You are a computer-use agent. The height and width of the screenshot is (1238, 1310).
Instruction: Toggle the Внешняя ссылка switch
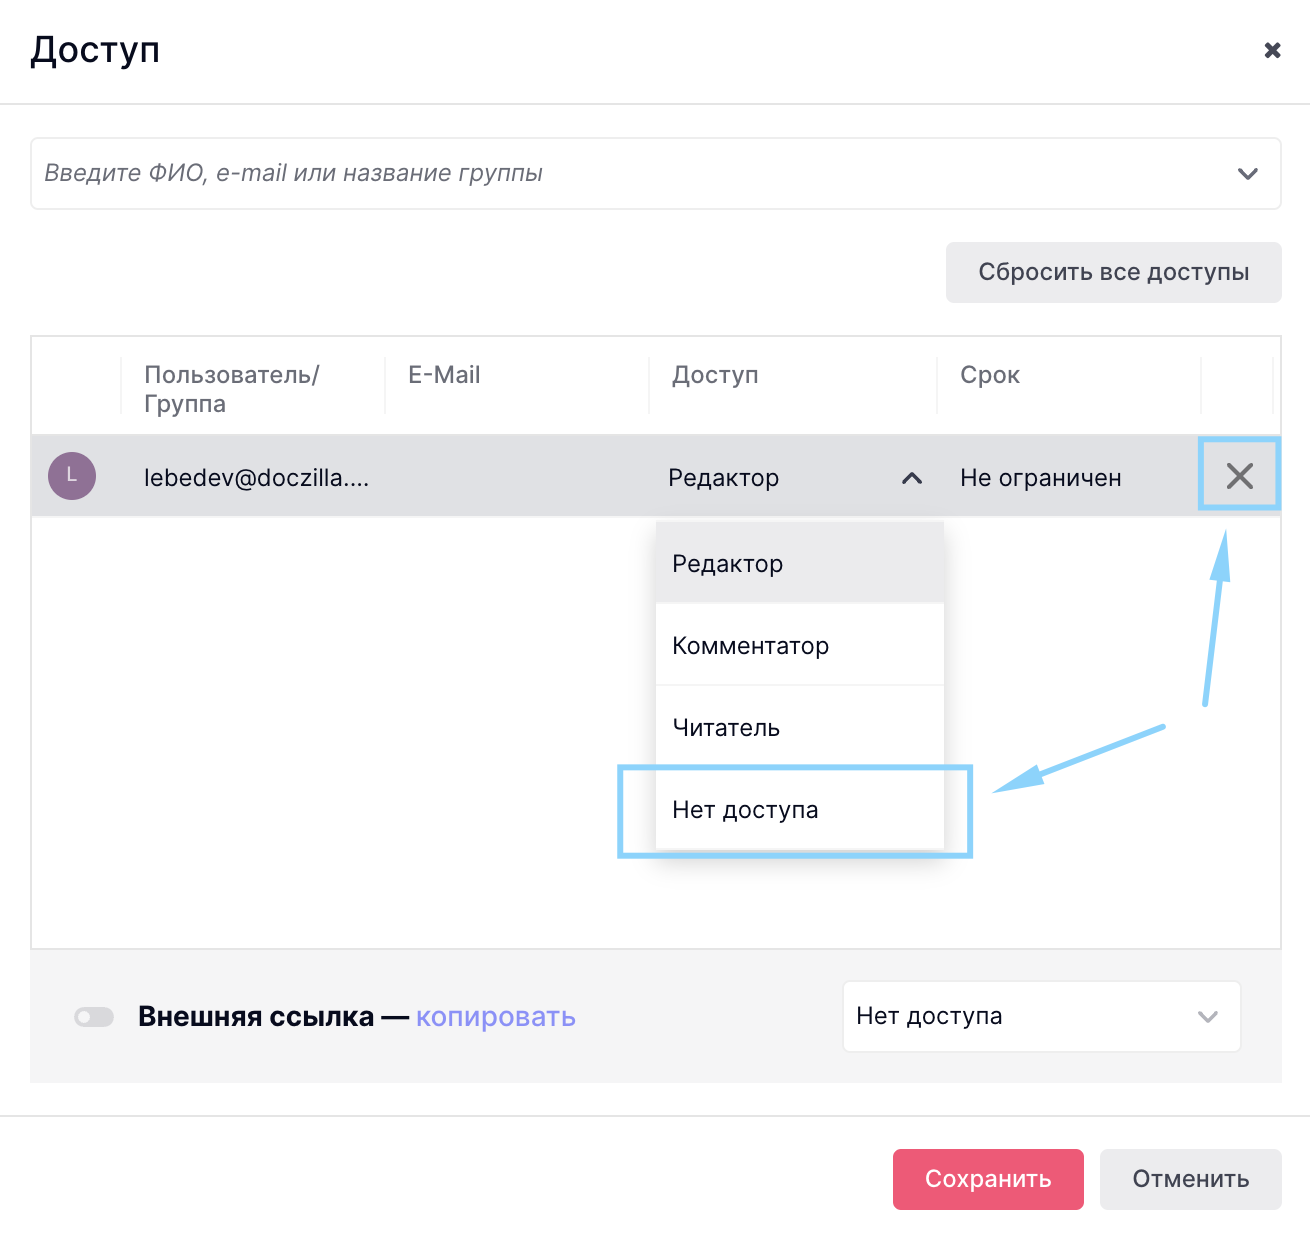94,1017
